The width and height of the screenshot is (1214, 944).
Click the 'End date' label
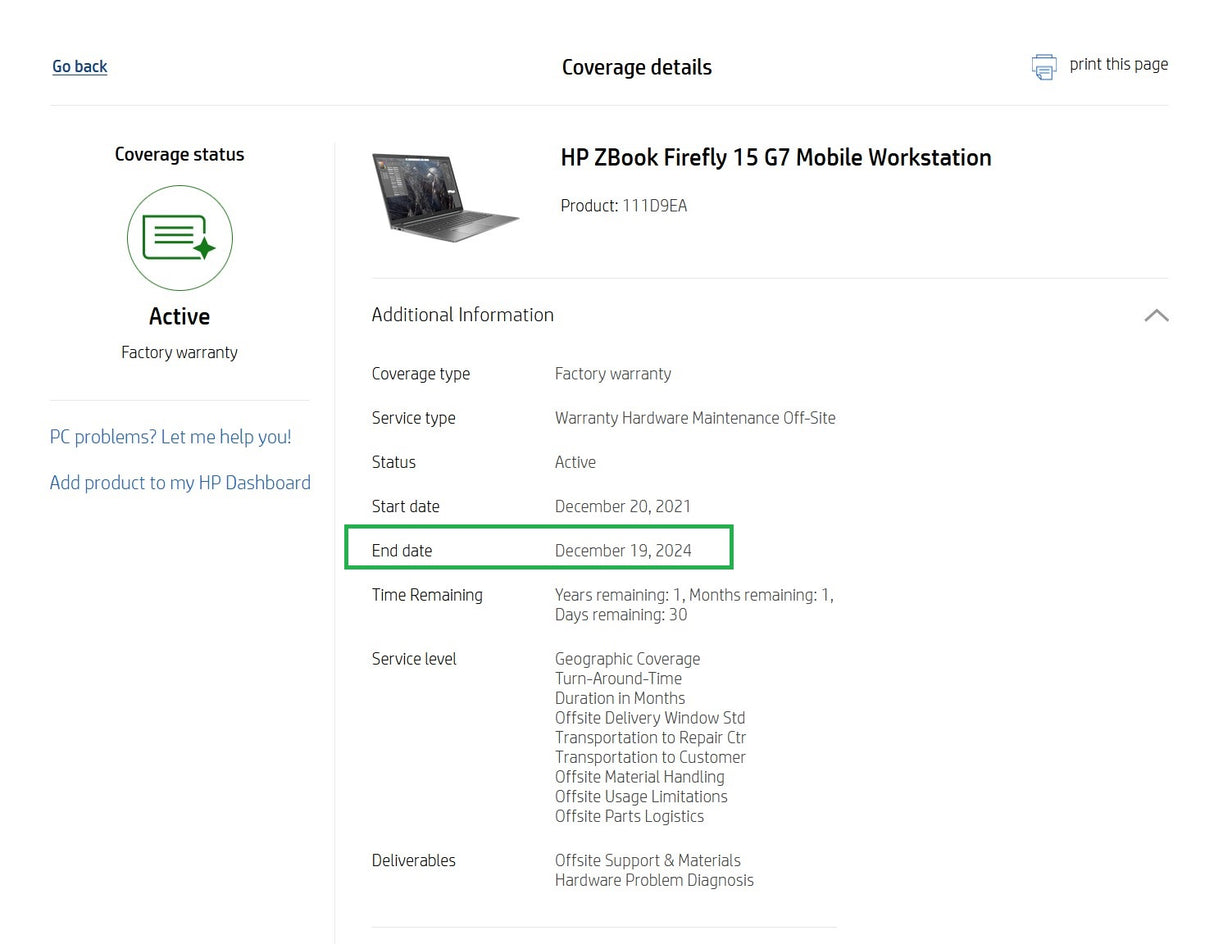coord(402,550)
